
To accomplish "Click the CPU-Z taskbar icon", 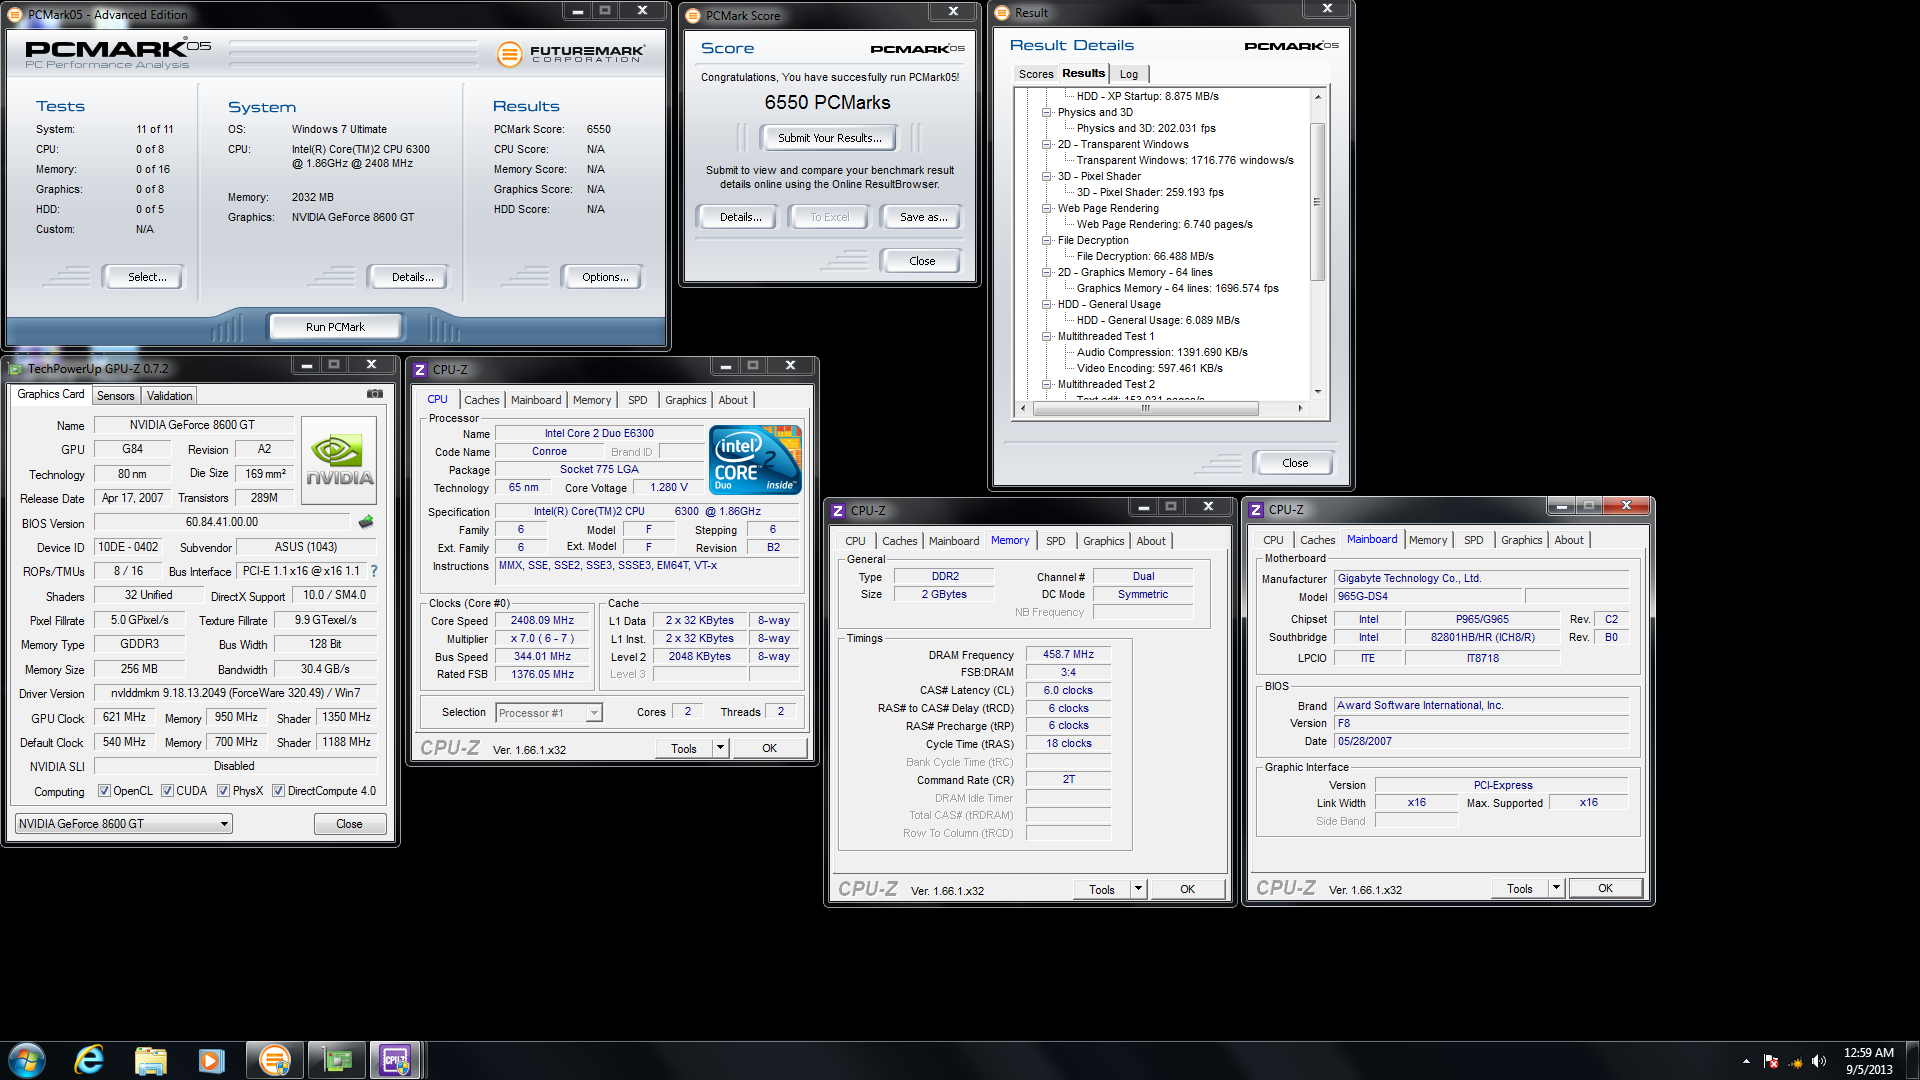I will tap(396, 1060).
